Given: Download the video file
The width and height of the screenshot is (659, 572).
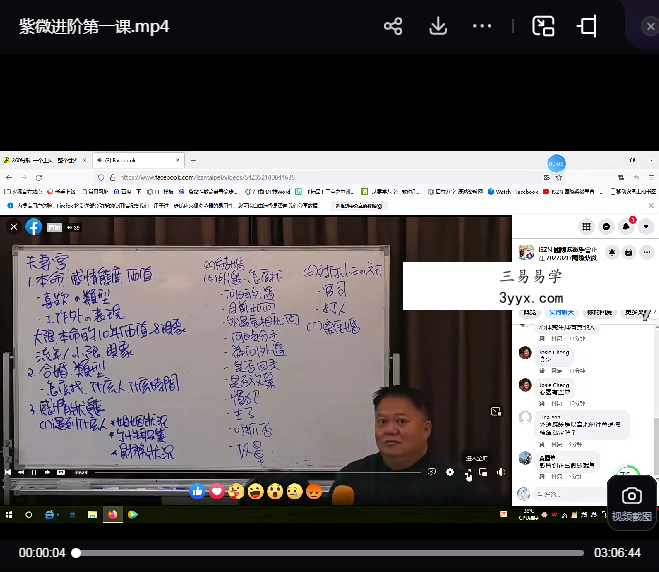Looking at the screenshot, I should click(438, 26).
